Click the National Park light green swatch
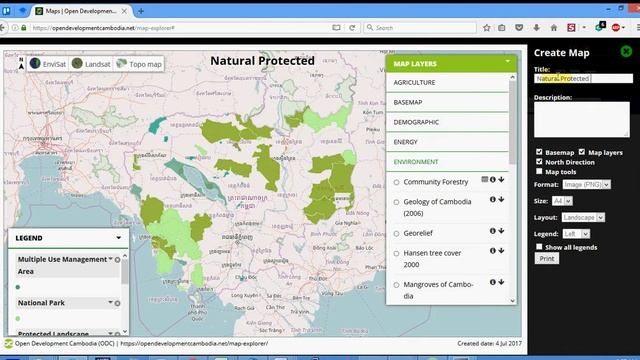This screenshot has height=360, width=640. pos(18,319)
